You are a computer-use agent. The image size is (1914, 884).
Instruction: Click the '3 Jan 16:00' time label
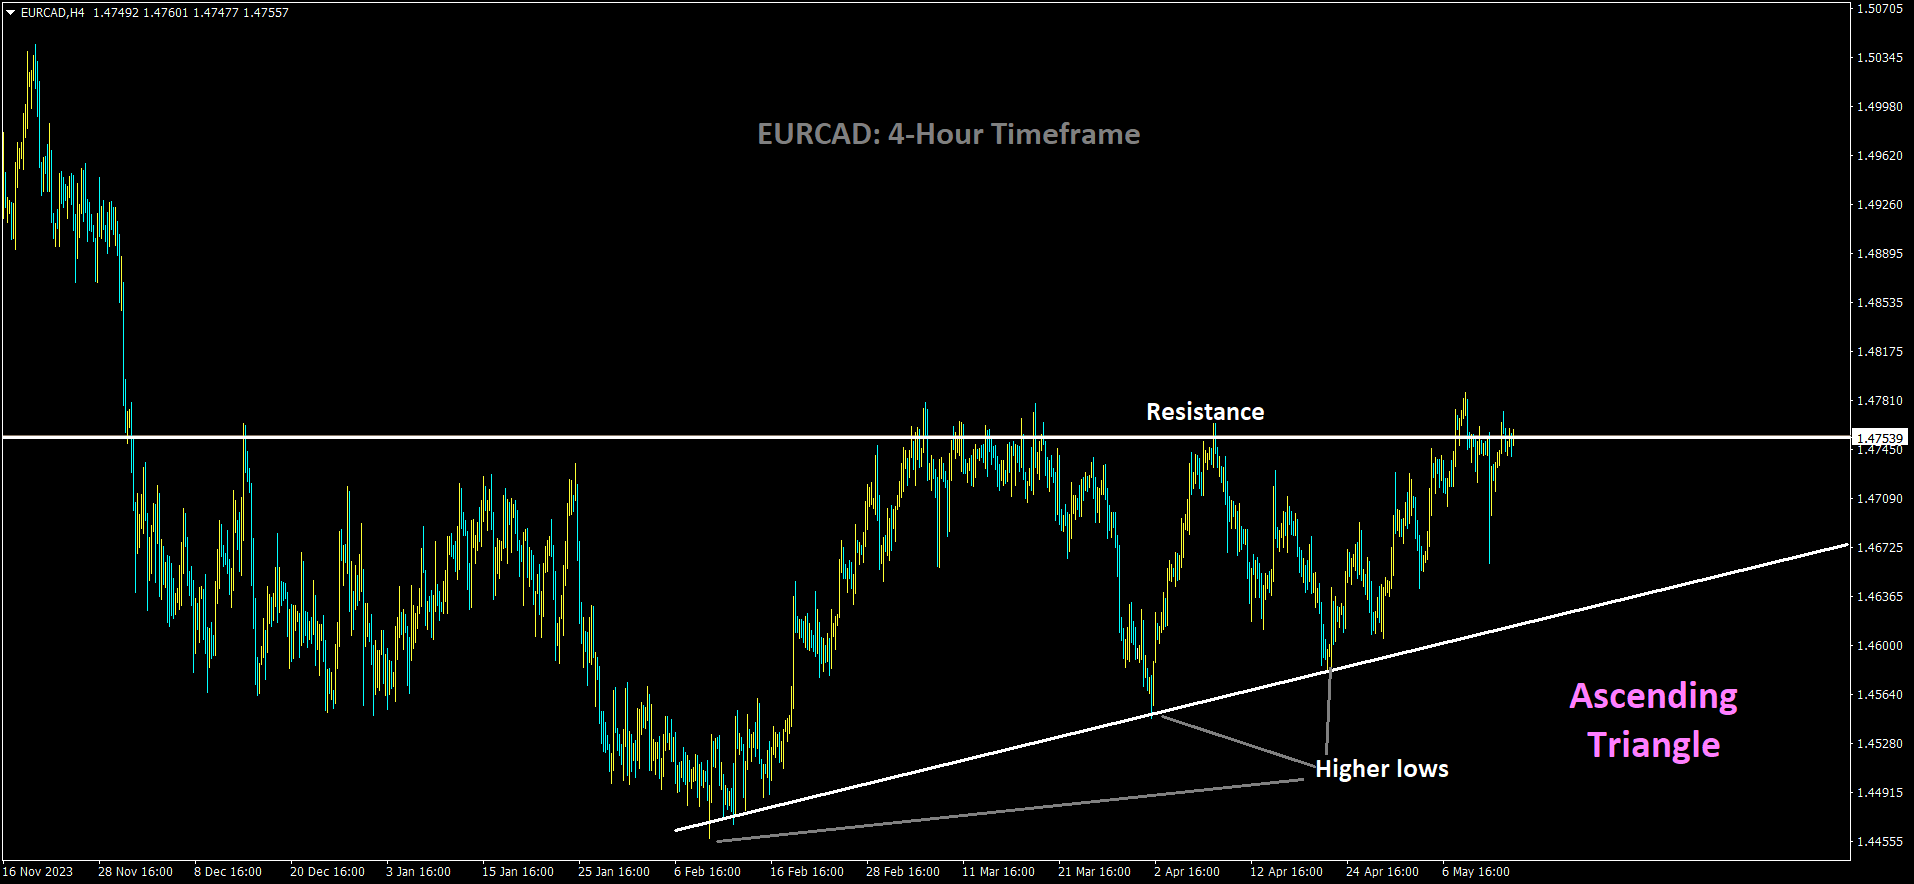point(418,871)
